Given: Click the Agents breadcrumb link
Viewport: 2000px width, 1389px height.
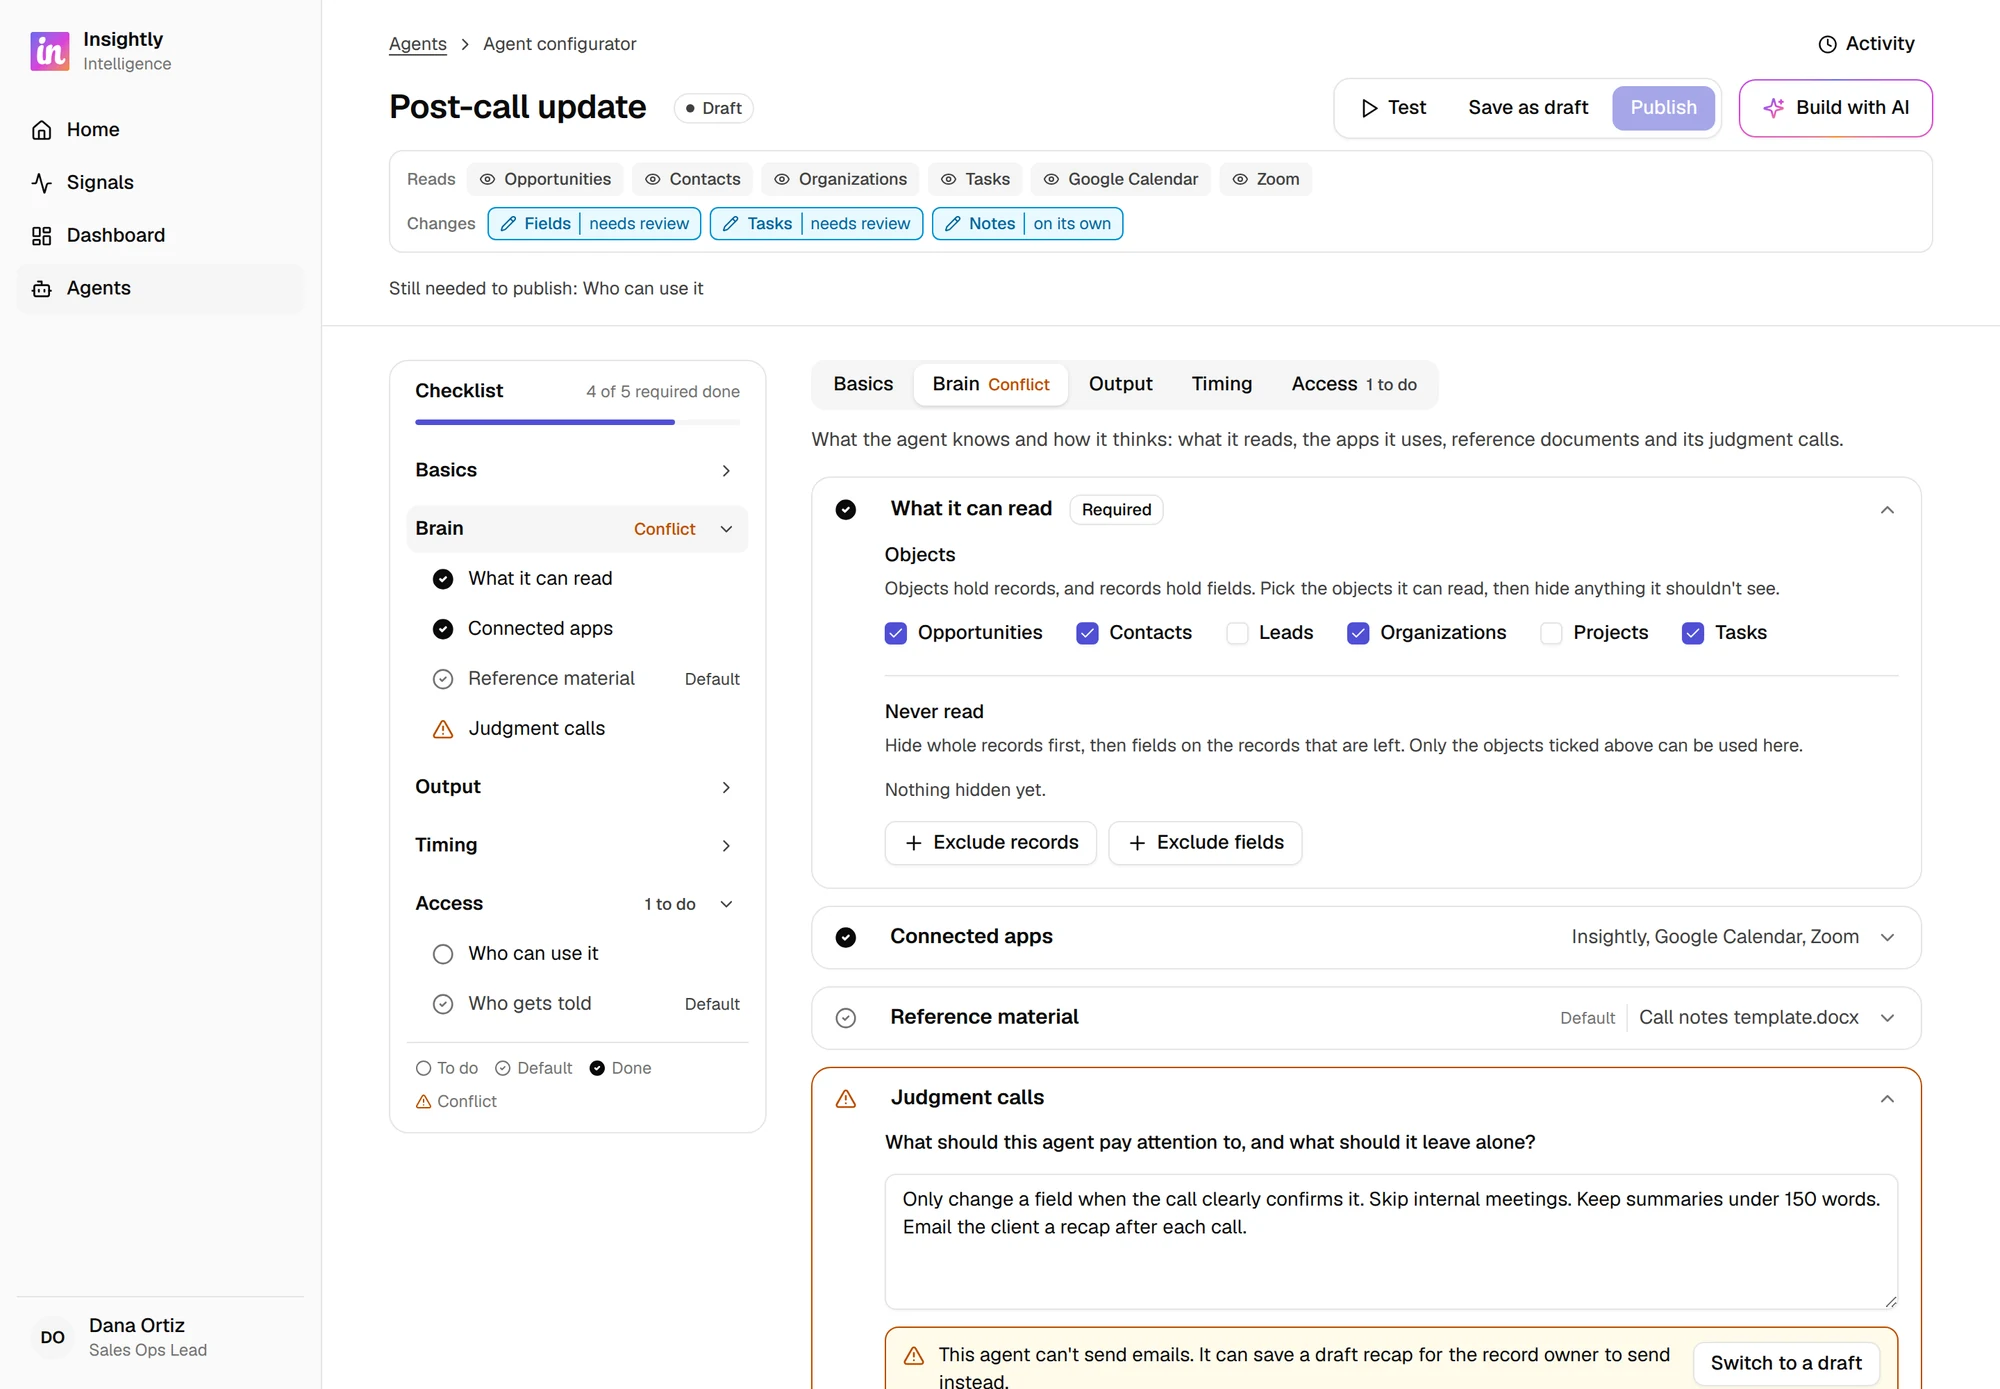Looking at the screenshot, I should coord(417,44).
